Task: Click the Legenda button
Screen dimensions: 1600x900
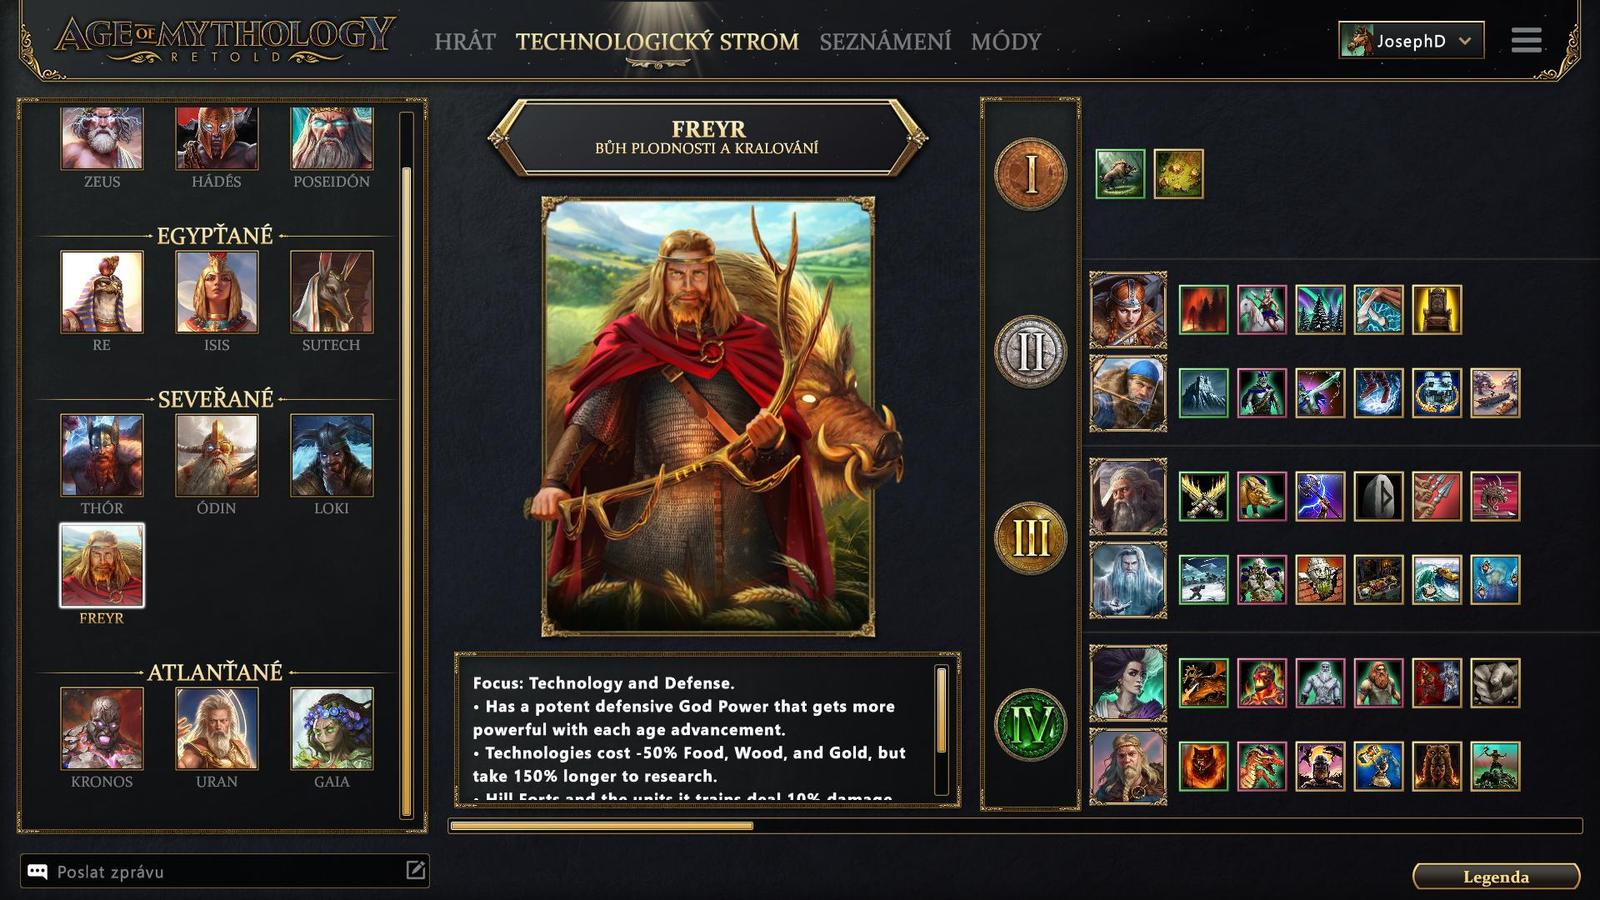Action: pos(1496,877)
